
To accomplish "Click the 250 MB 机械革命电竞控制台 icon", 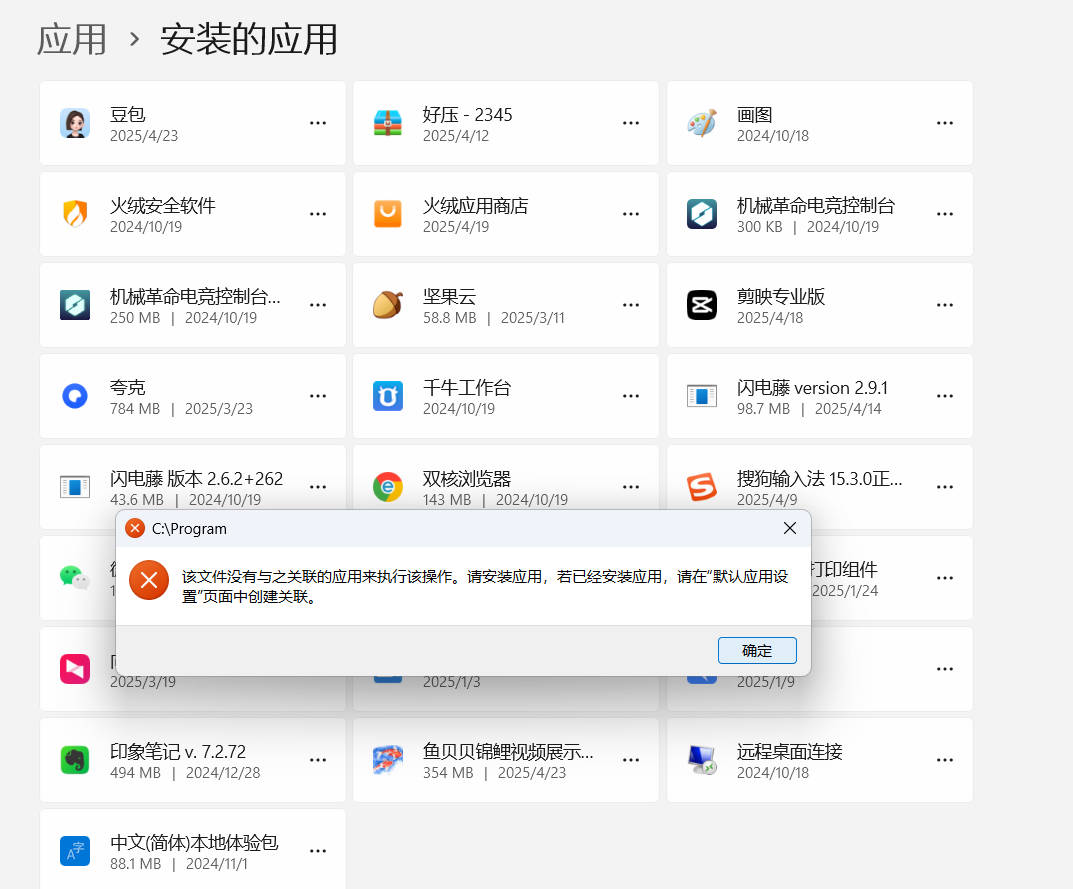I will (75, 305).
